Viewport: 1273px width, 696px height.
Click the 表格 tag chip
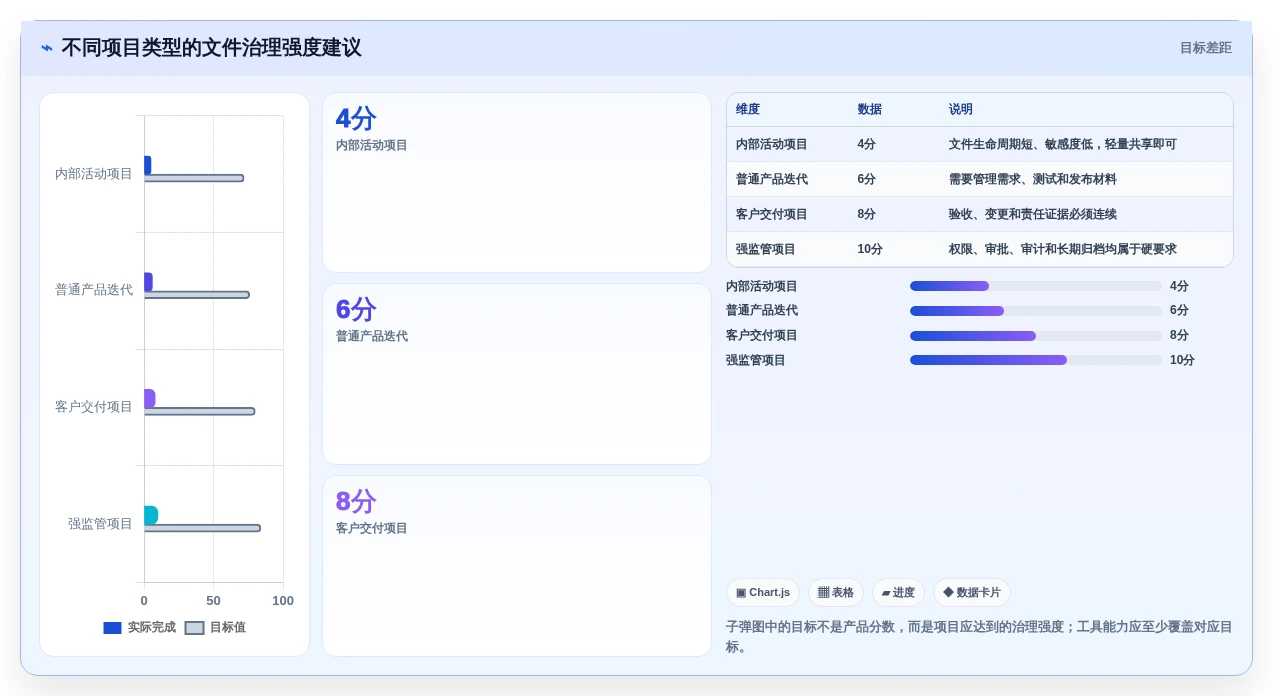pyautogui.click(x=835, y=592)
